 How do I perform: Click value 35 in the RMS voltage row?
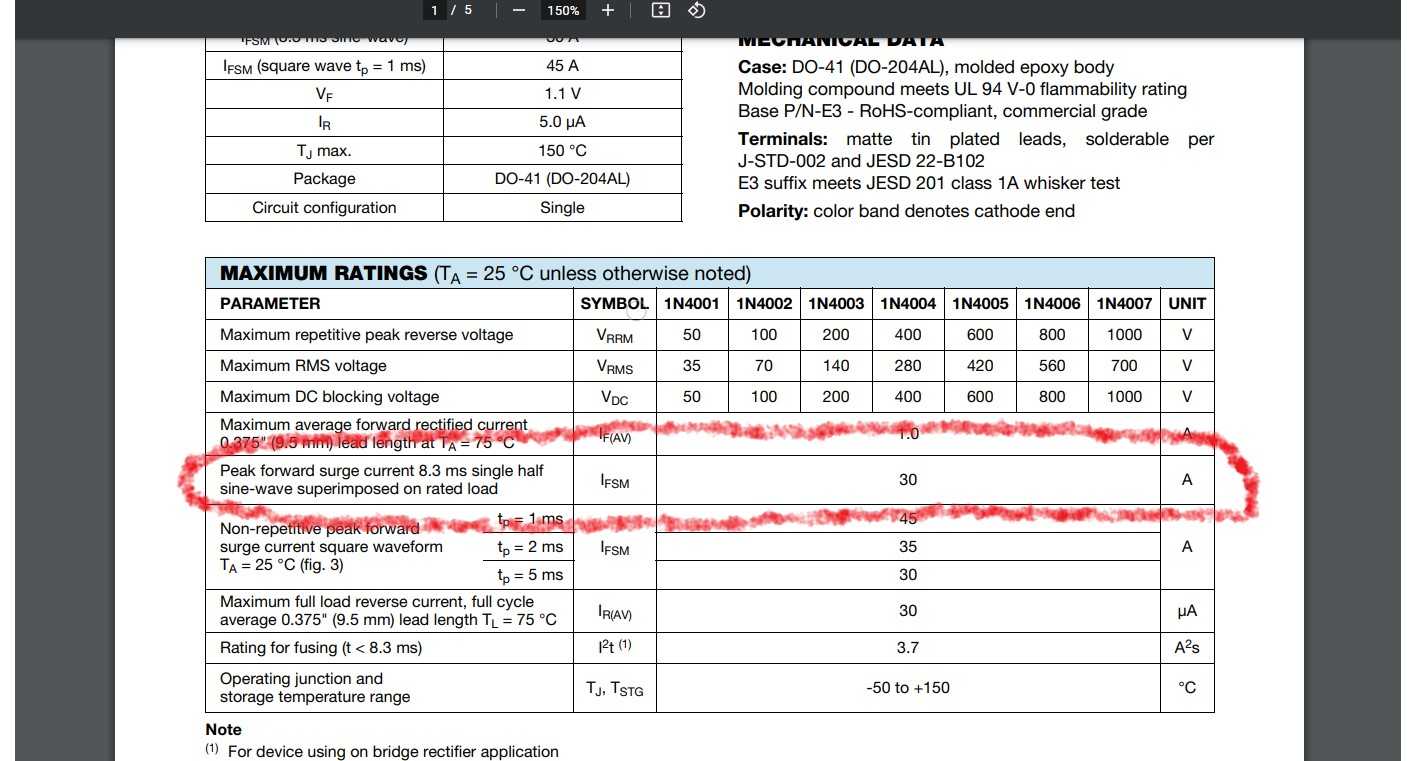point(692,366)
